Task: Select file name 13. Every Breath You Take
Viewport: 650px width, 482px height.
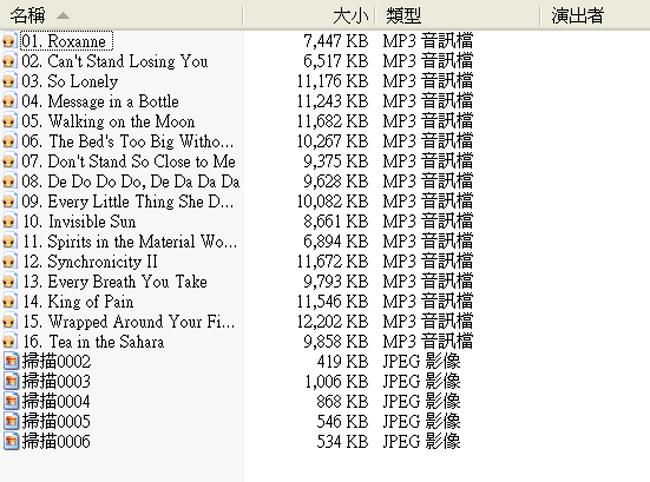Action: tap(114, 282)
